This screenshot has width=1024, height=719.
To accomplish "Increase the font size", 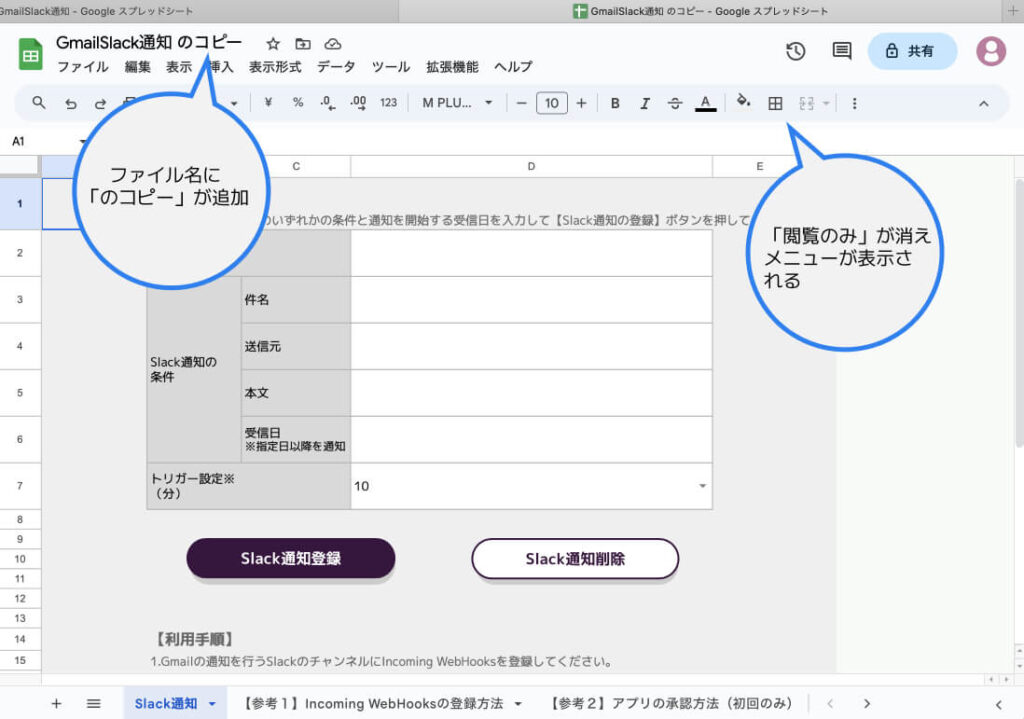I will pos(581,103).
